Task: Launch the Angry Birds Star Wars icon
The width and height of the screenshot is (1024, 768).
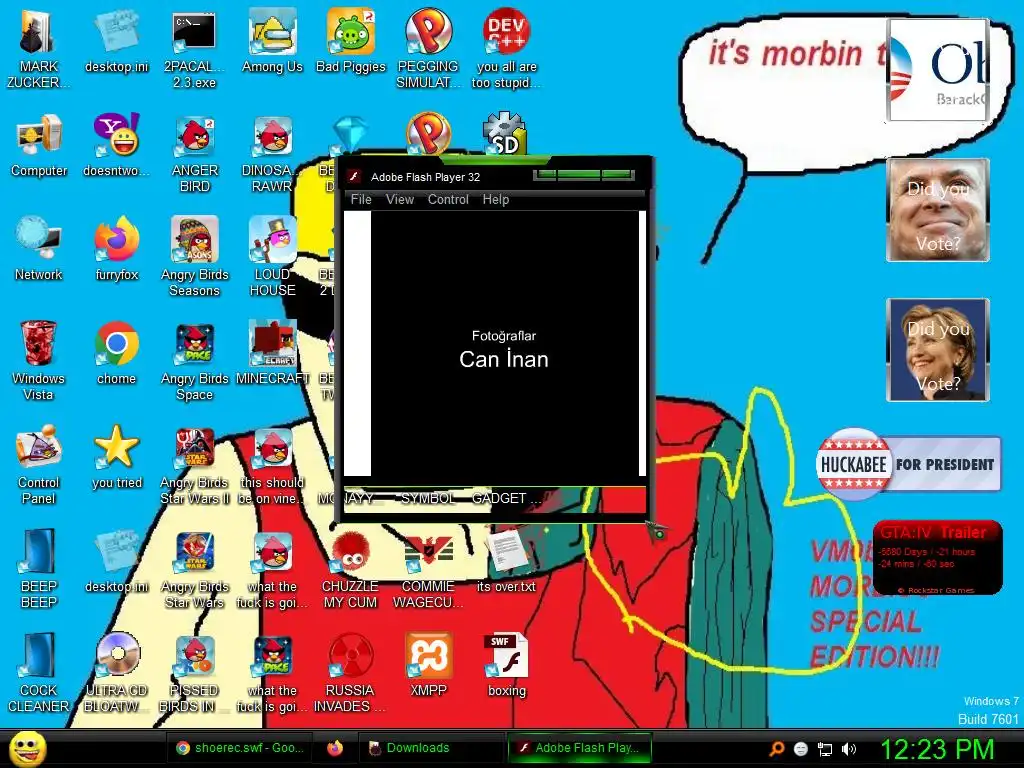Action: 195,568
